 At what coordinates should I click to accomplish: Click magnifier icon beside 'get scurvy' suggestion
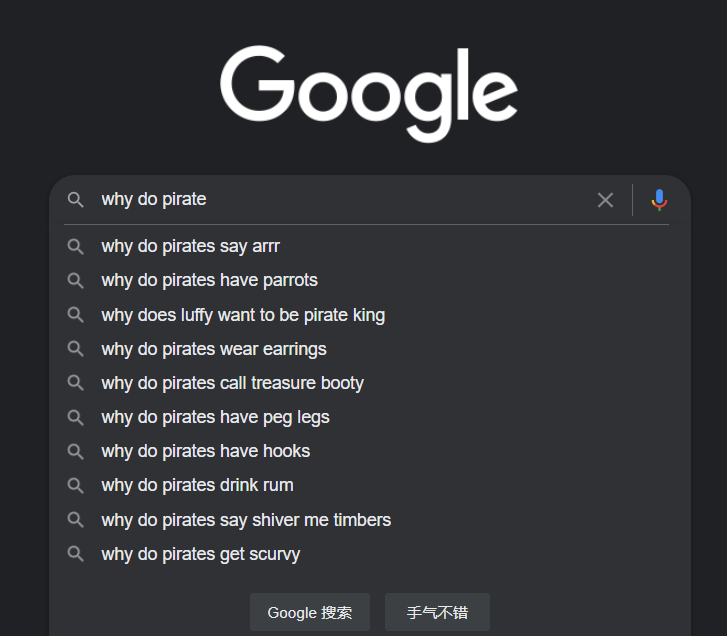pyautogui.click(x=76, y=554)
